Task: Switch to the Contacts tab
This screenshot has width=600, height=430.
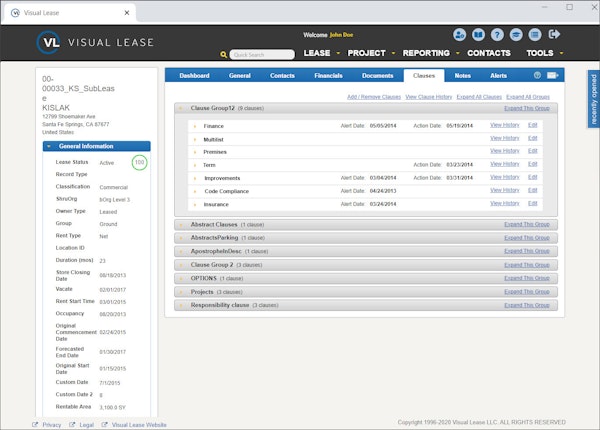Action: [282, 76]
